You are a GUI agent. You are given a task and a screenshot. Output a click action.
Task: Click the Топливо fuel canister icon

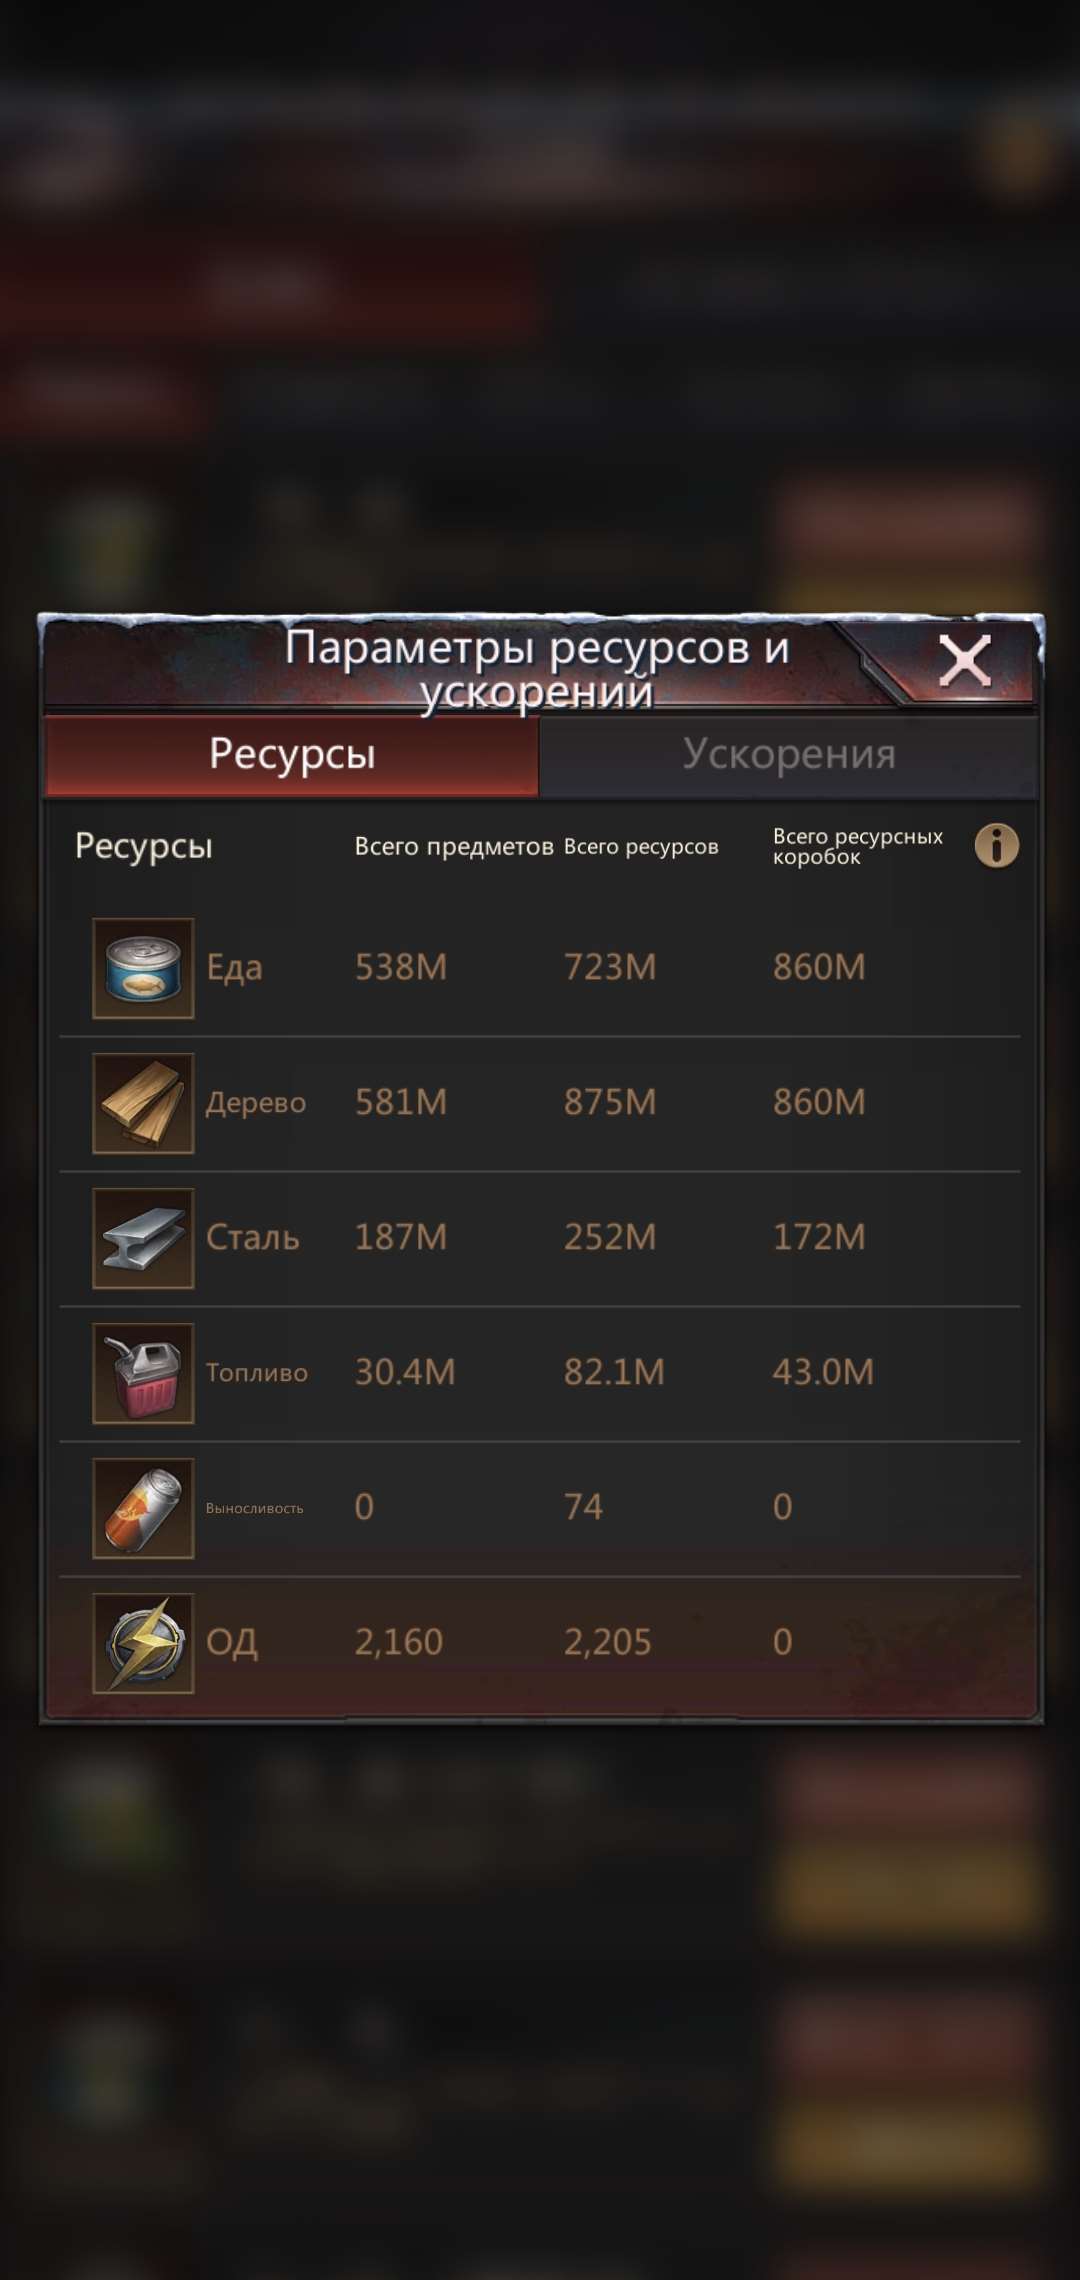[x=143, y=1373]
